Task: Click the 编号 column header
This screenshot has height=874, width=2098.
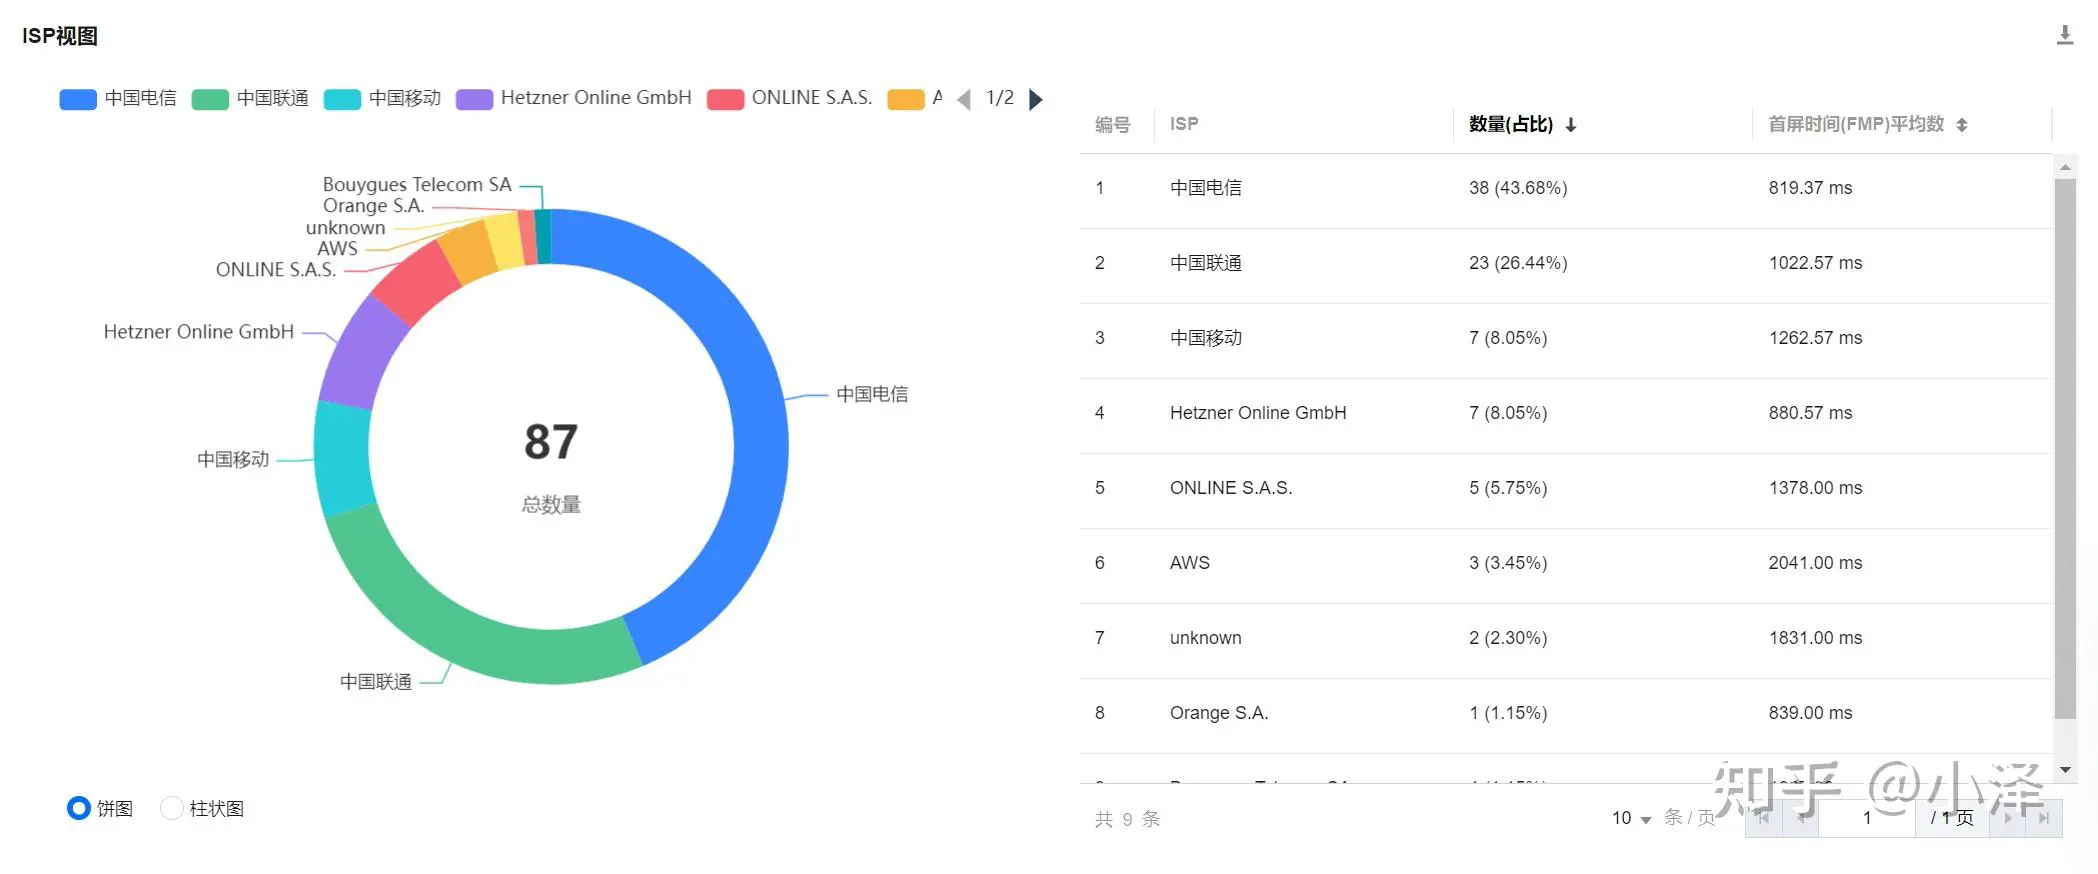Action: 1112,124
